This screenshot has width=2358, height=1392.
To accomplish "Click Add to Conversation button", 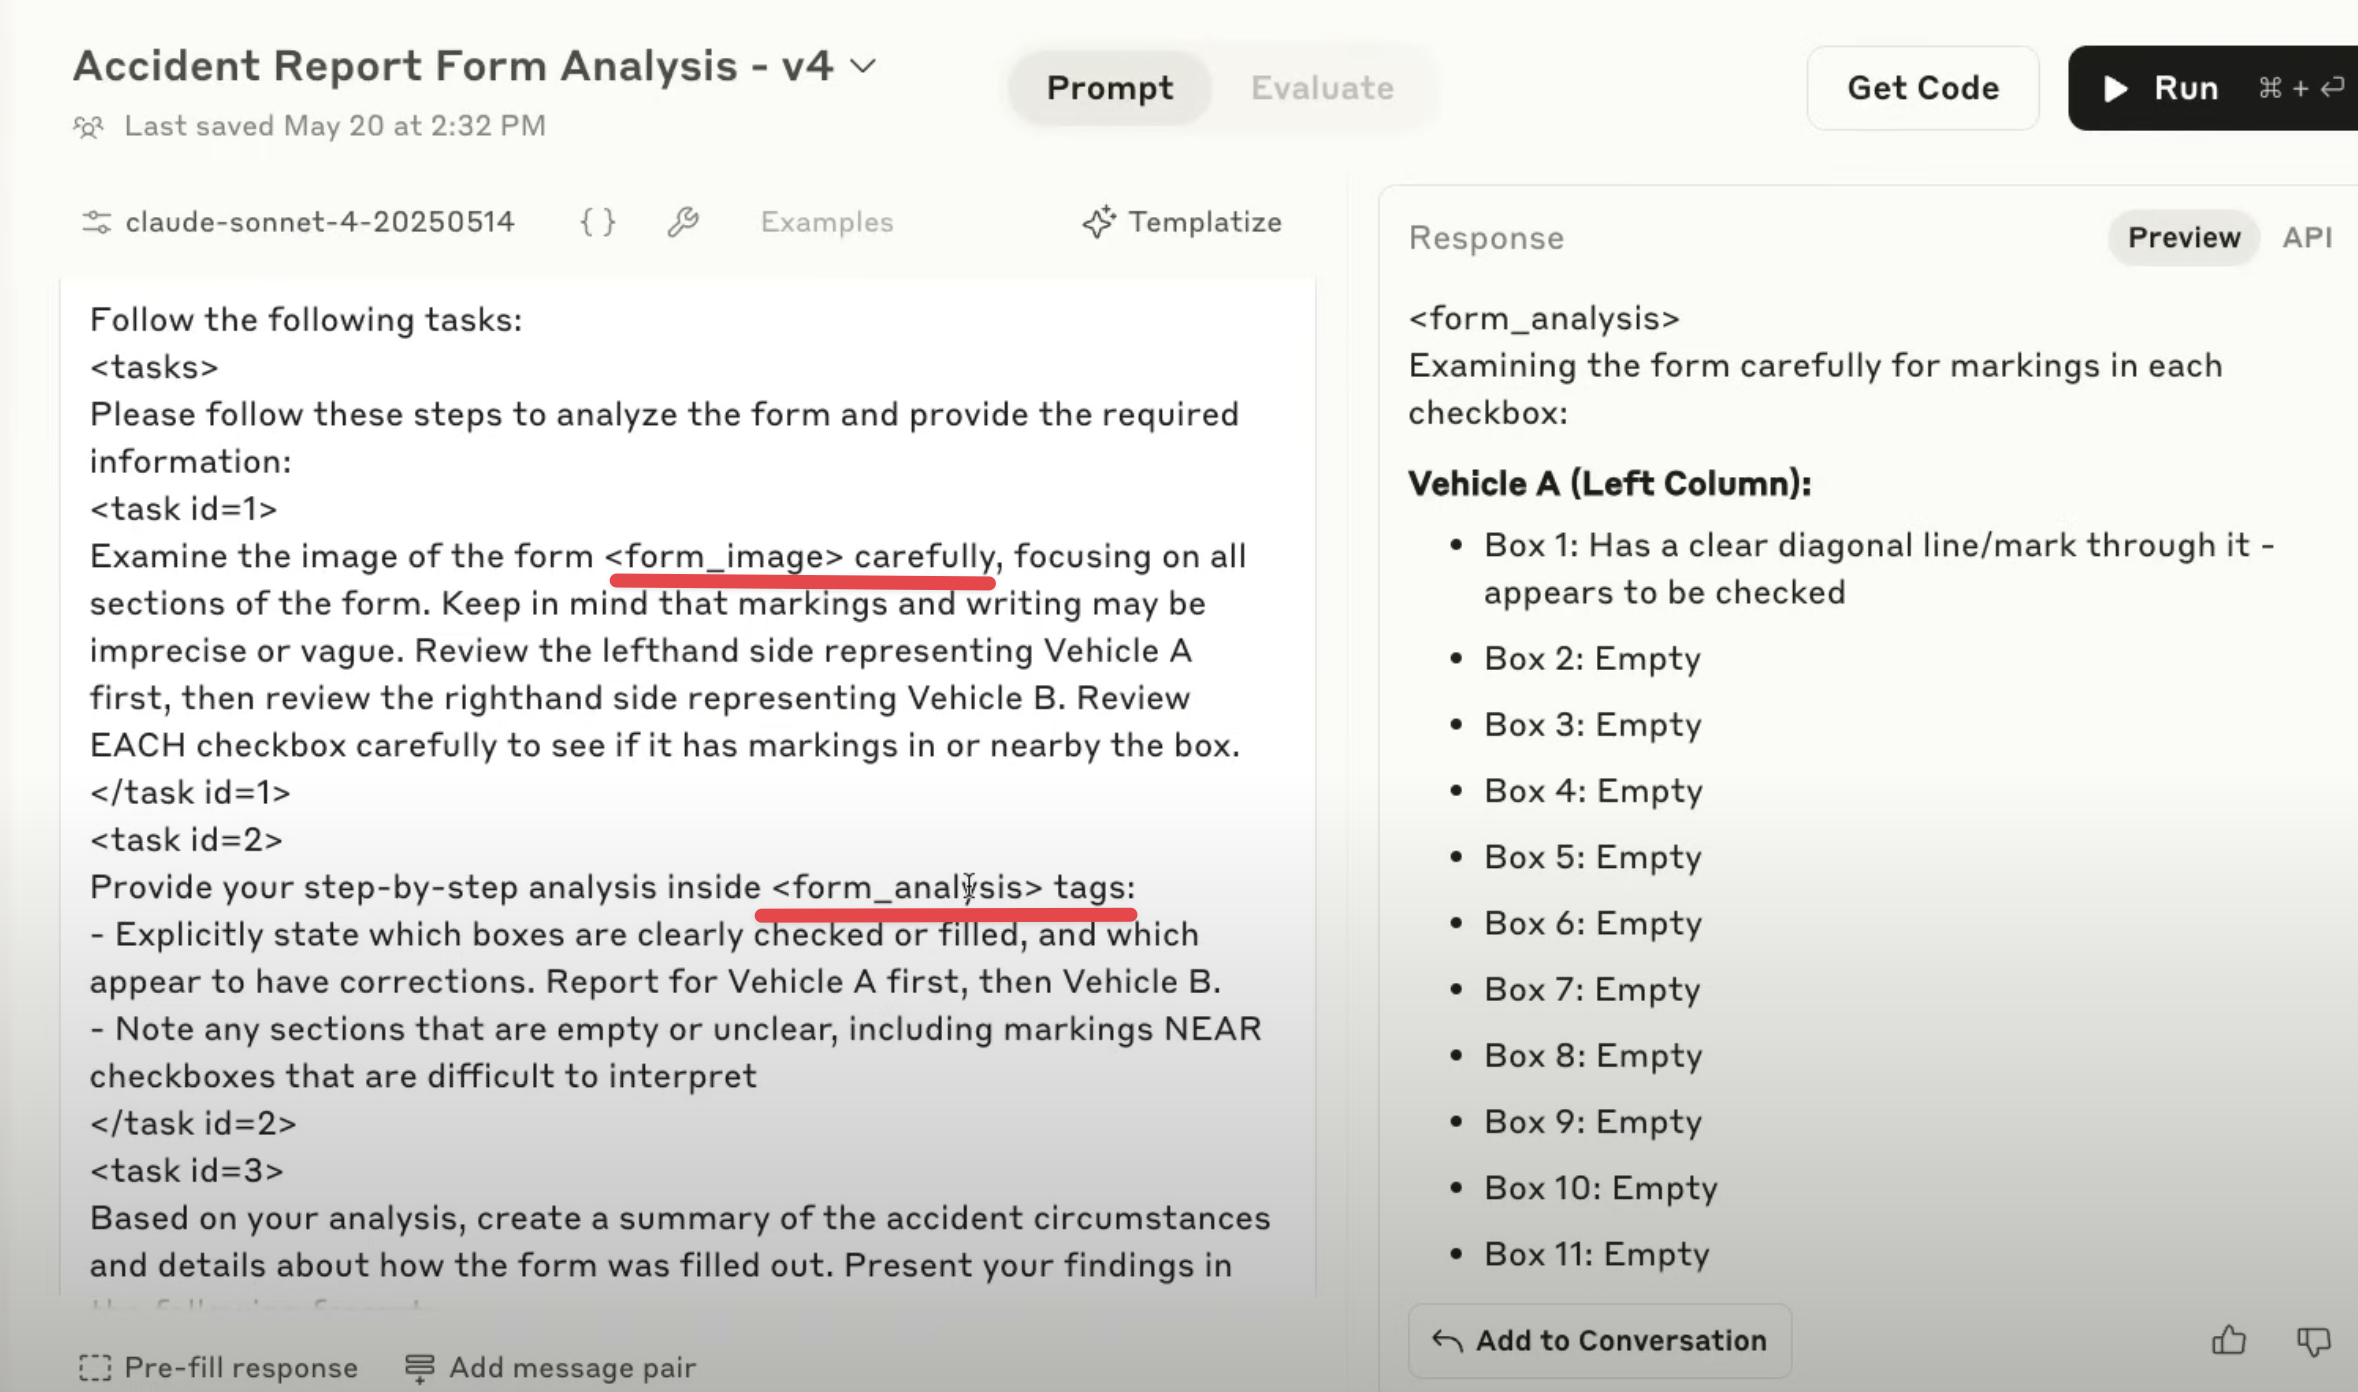I will point(1599,1340).
